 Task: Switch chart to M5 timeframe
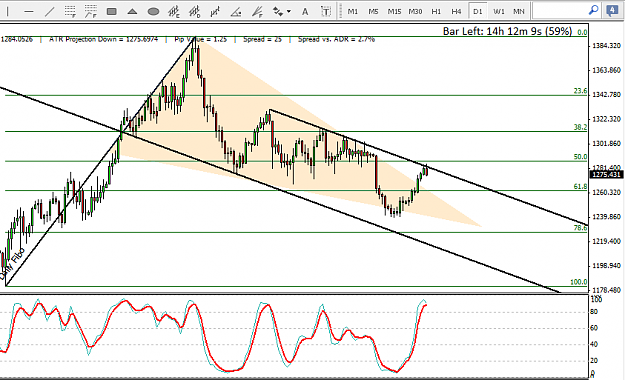[373, 12]
